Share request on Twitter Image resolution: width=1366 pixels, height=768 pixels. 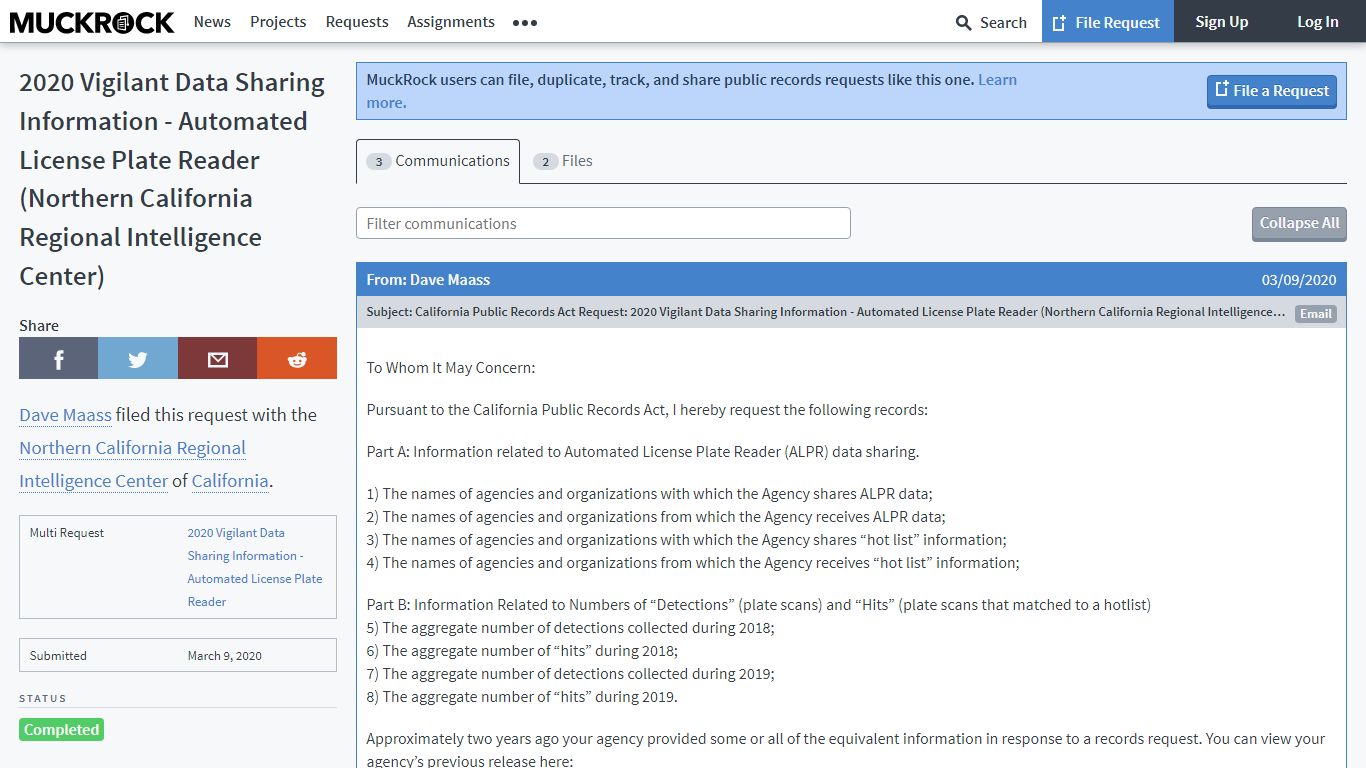(138, 358)
